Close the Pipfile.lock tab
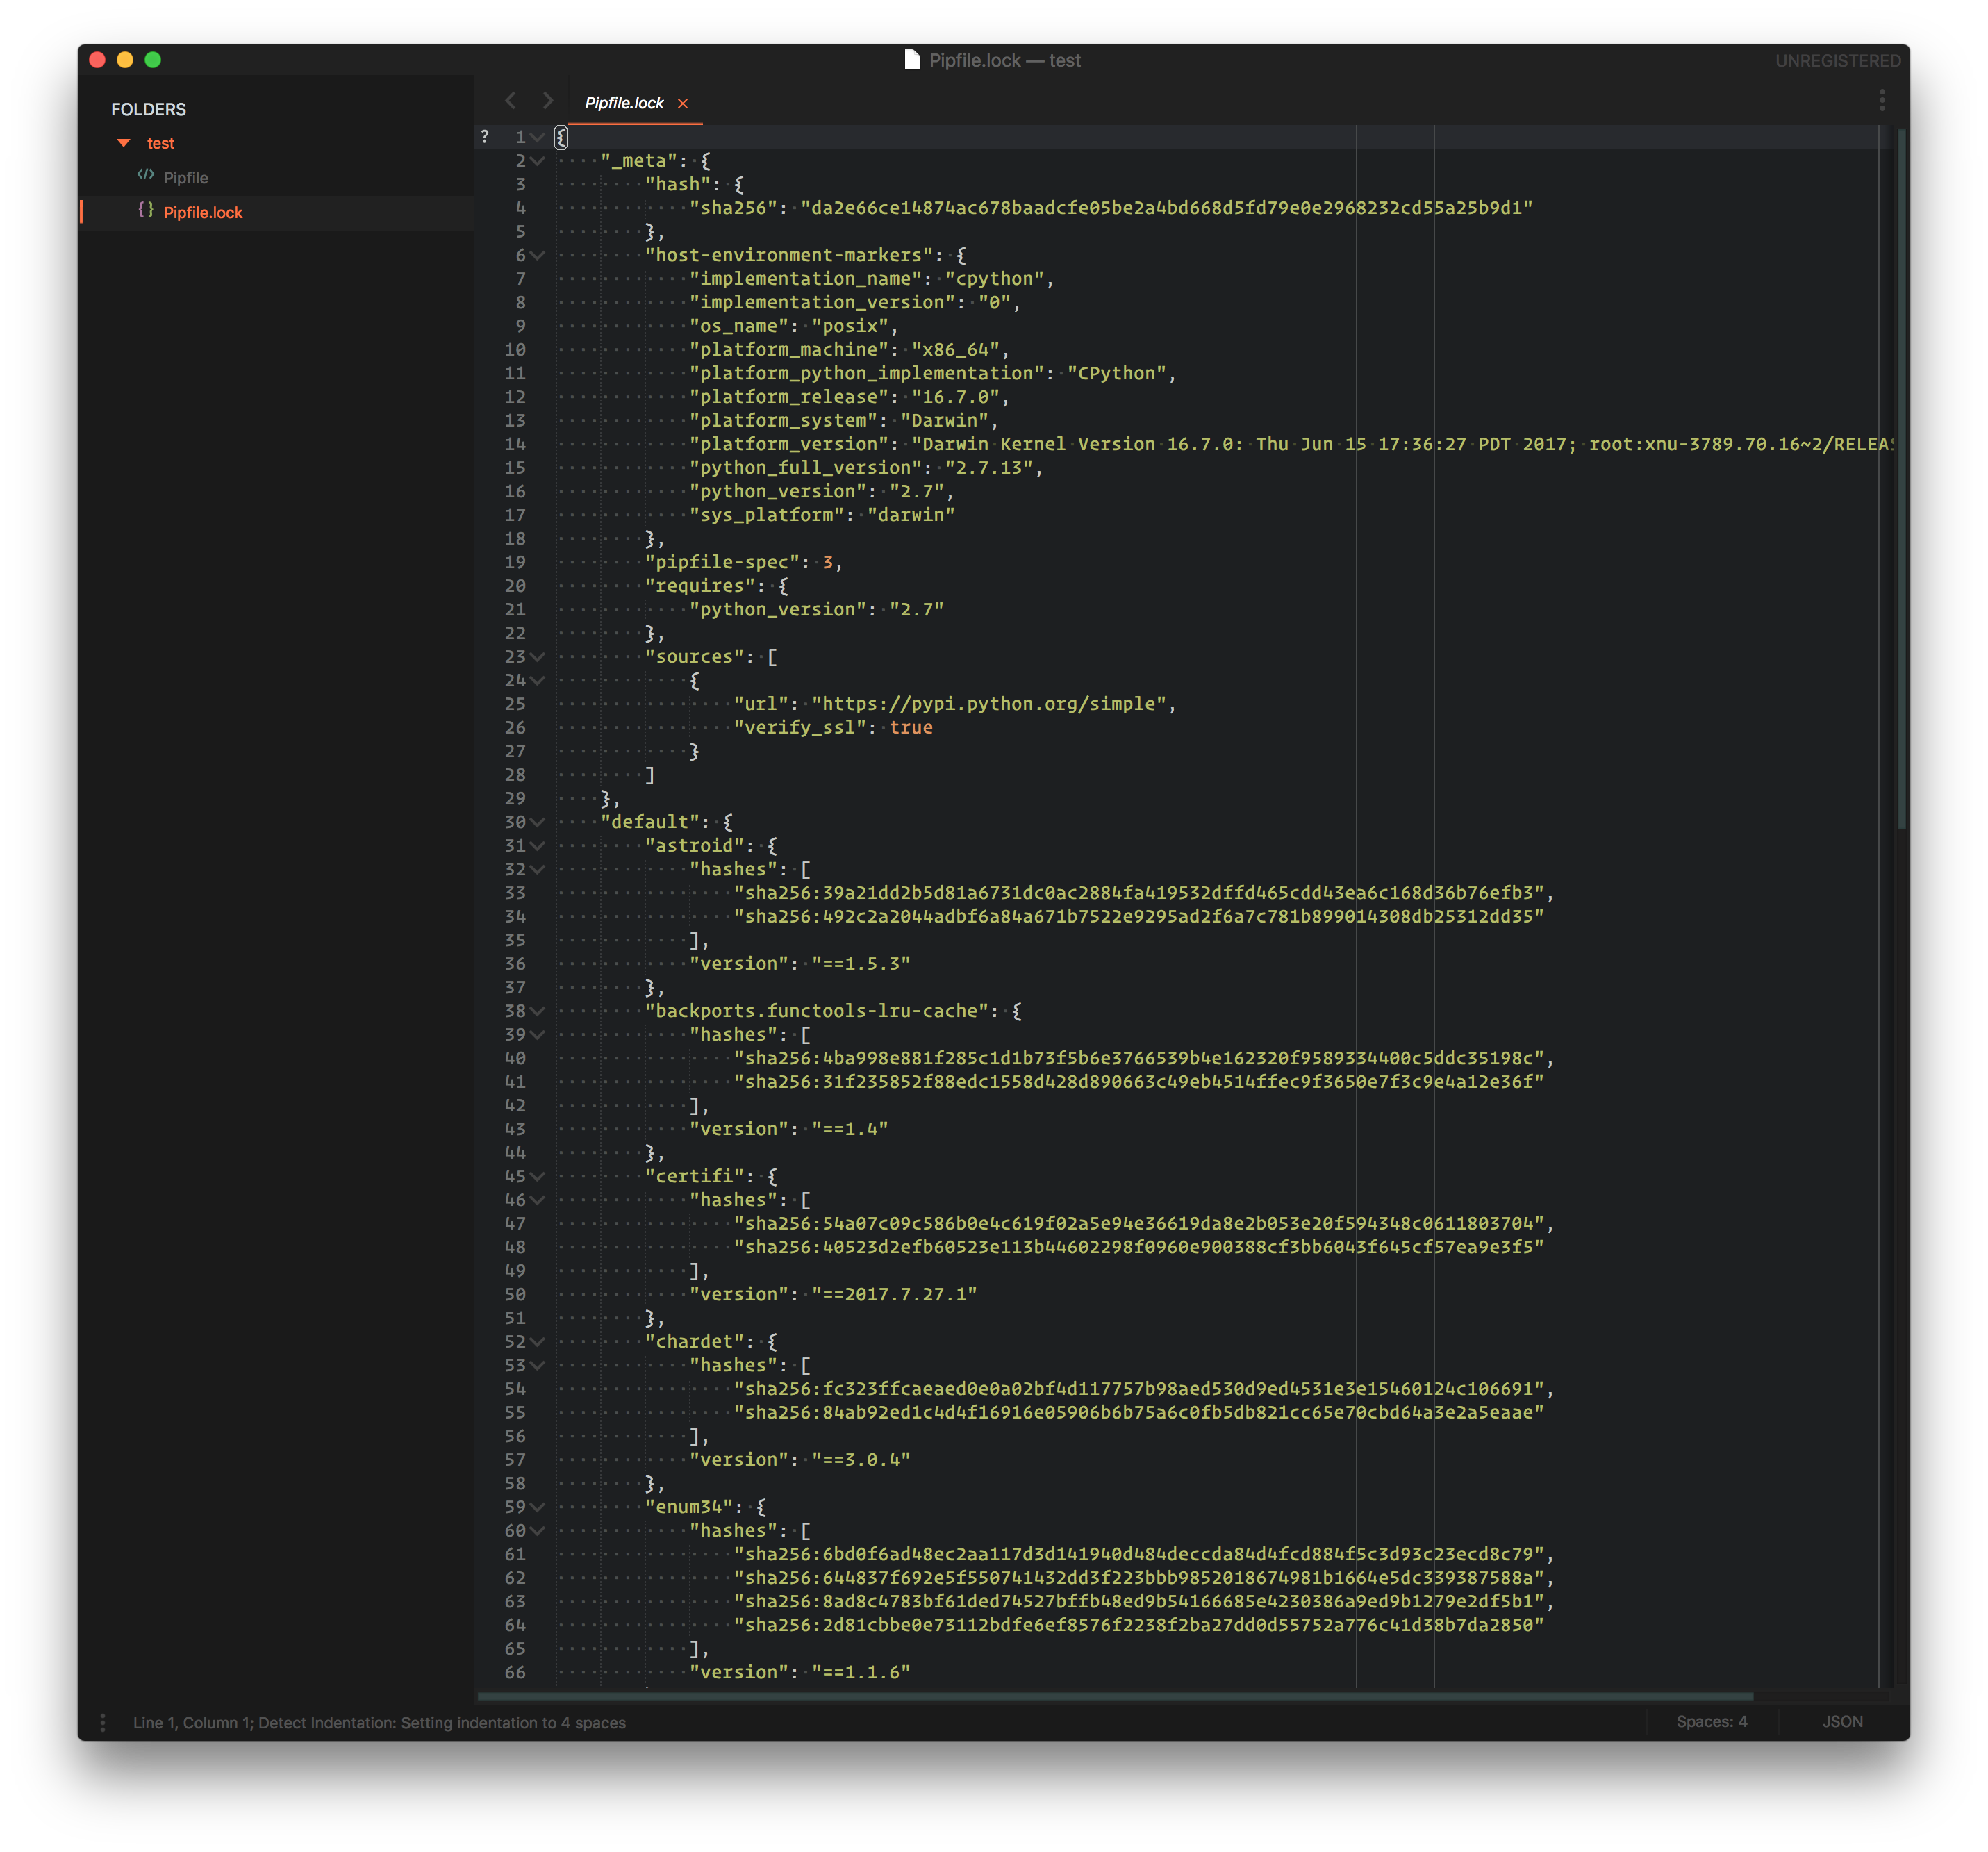This screenshot has height=1852, width=1988. tap(682, 102)
